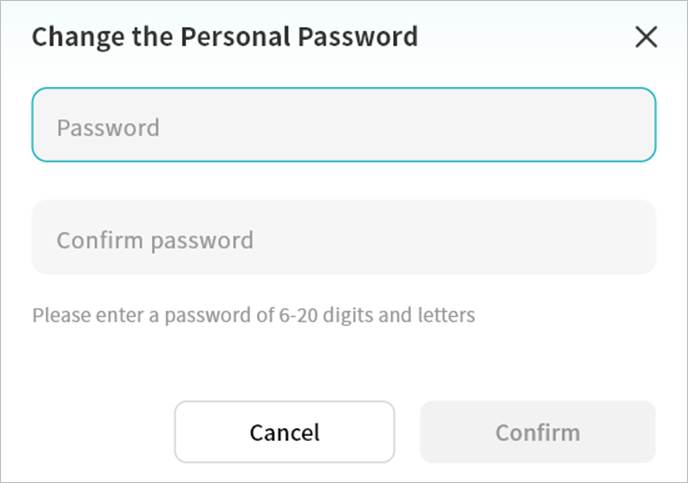Focus the Password input field
The image size is (688, 483).
[343, 125]
